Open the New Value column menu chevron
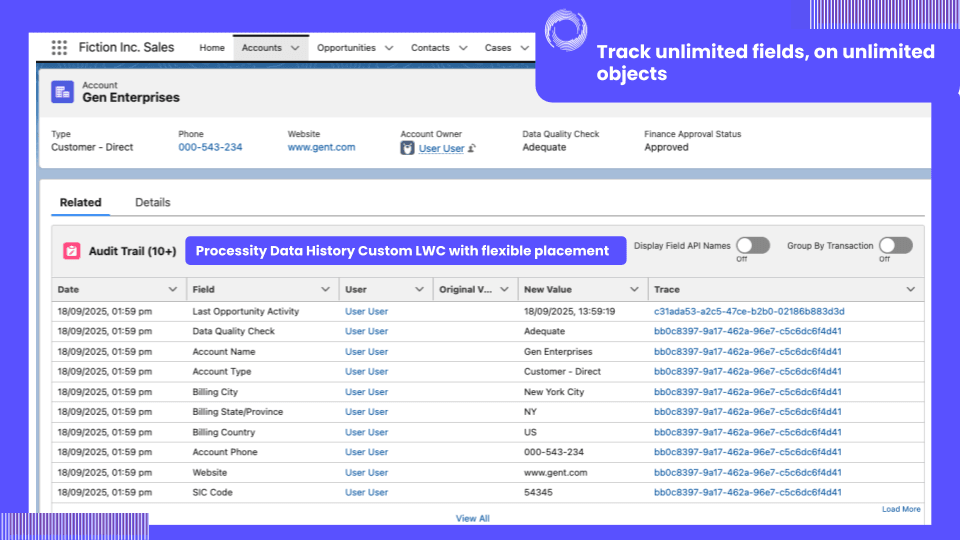Viewport: 960px width, 540px height. point(634,290)
